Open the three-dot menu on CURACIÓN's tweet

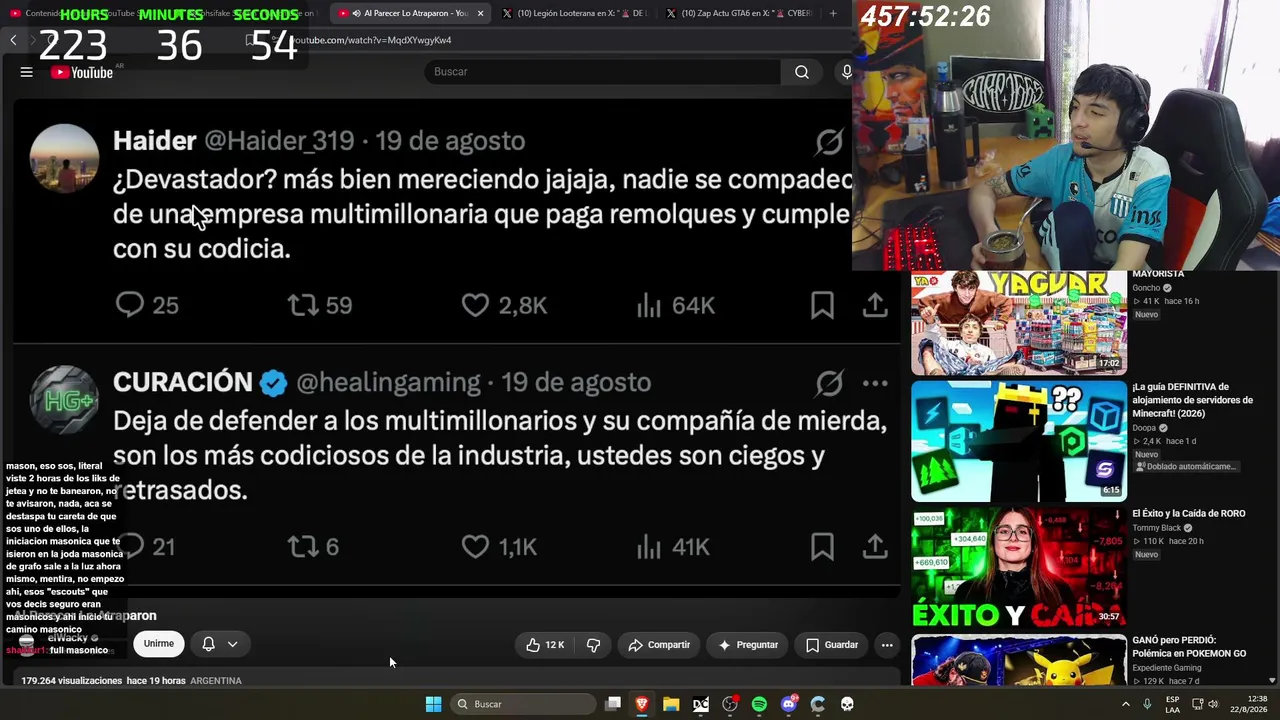(x=875, y=383)
